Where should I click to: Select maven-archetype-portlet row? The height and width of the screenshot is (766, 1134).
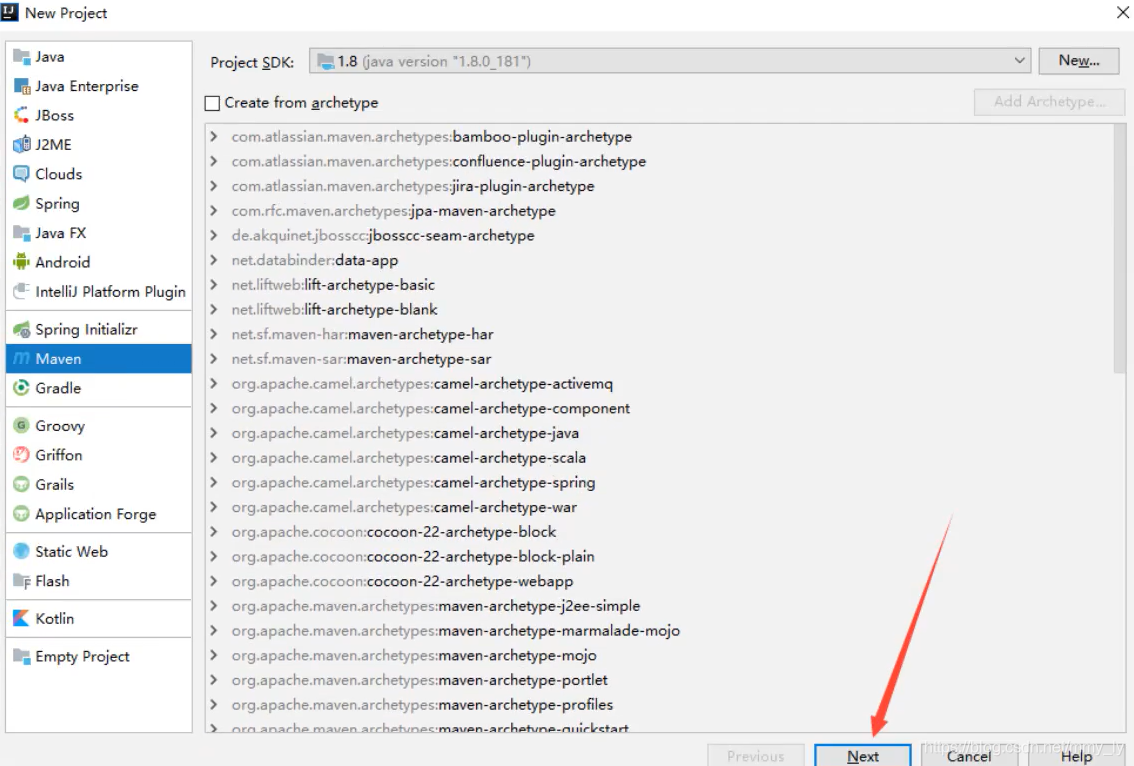[659, 680]
